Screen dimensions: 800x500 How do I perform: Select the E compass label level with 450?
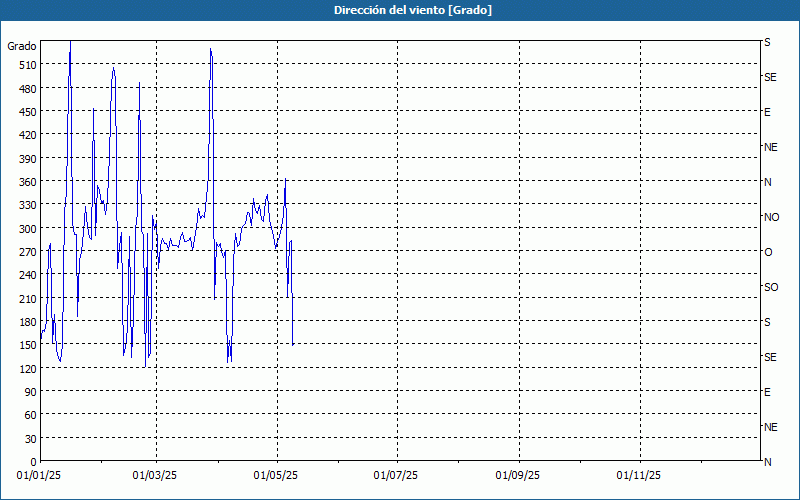click(x=767, y=112)
